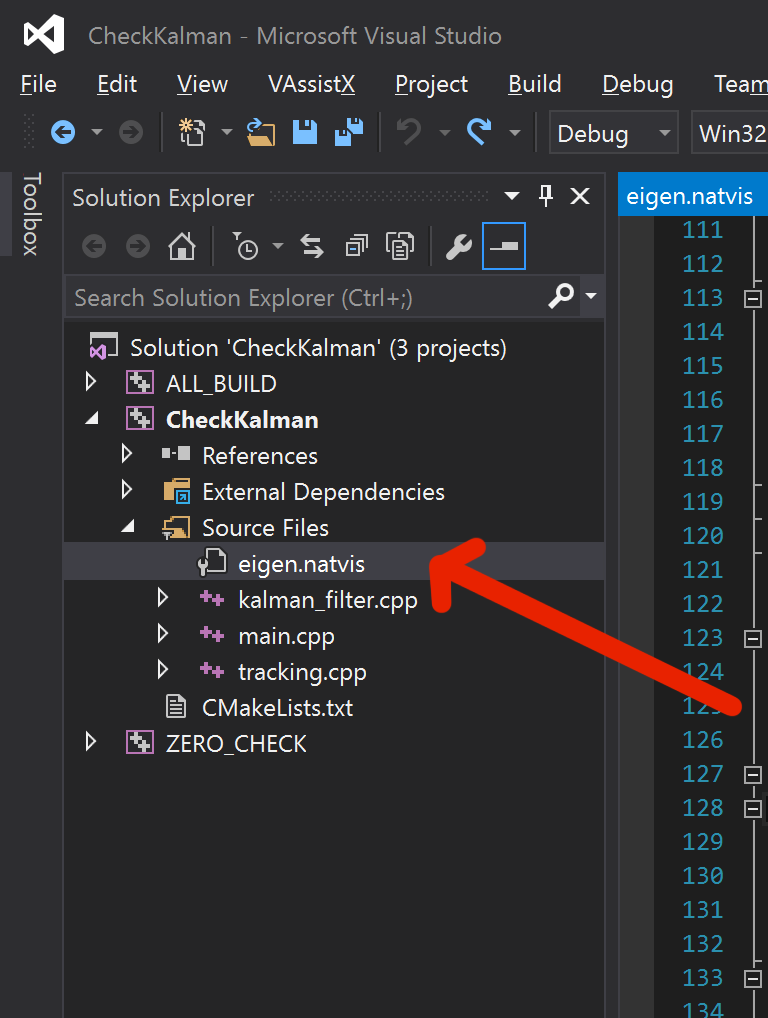768x1018 pixels.
Task: Open the New Project dropdown arrow
Action: [227, 132]
